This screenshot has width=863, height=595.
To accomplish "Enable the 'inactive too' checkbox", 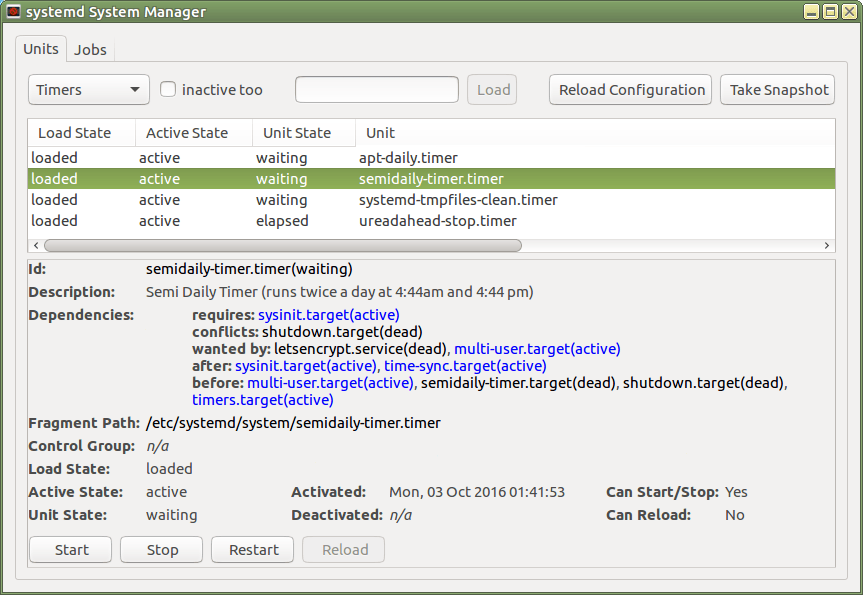I will click(x=168, y=89).
